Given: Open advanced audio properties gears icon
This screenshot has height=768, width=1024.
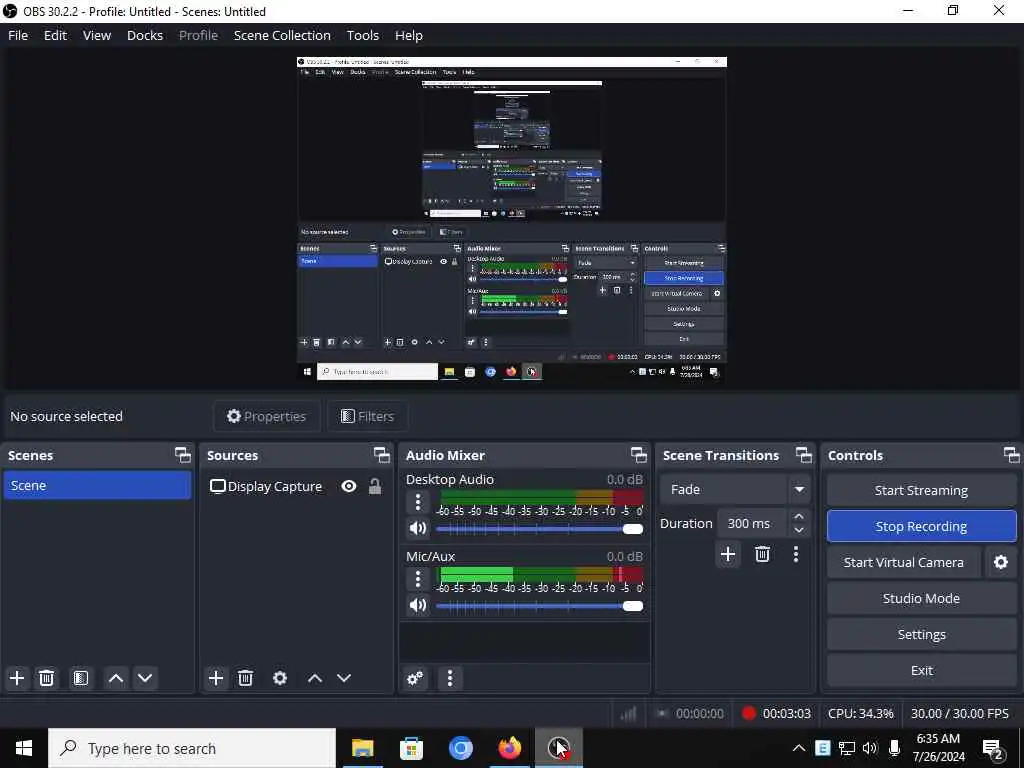Looking at the screenshot, I should click(x=415, y=678).
